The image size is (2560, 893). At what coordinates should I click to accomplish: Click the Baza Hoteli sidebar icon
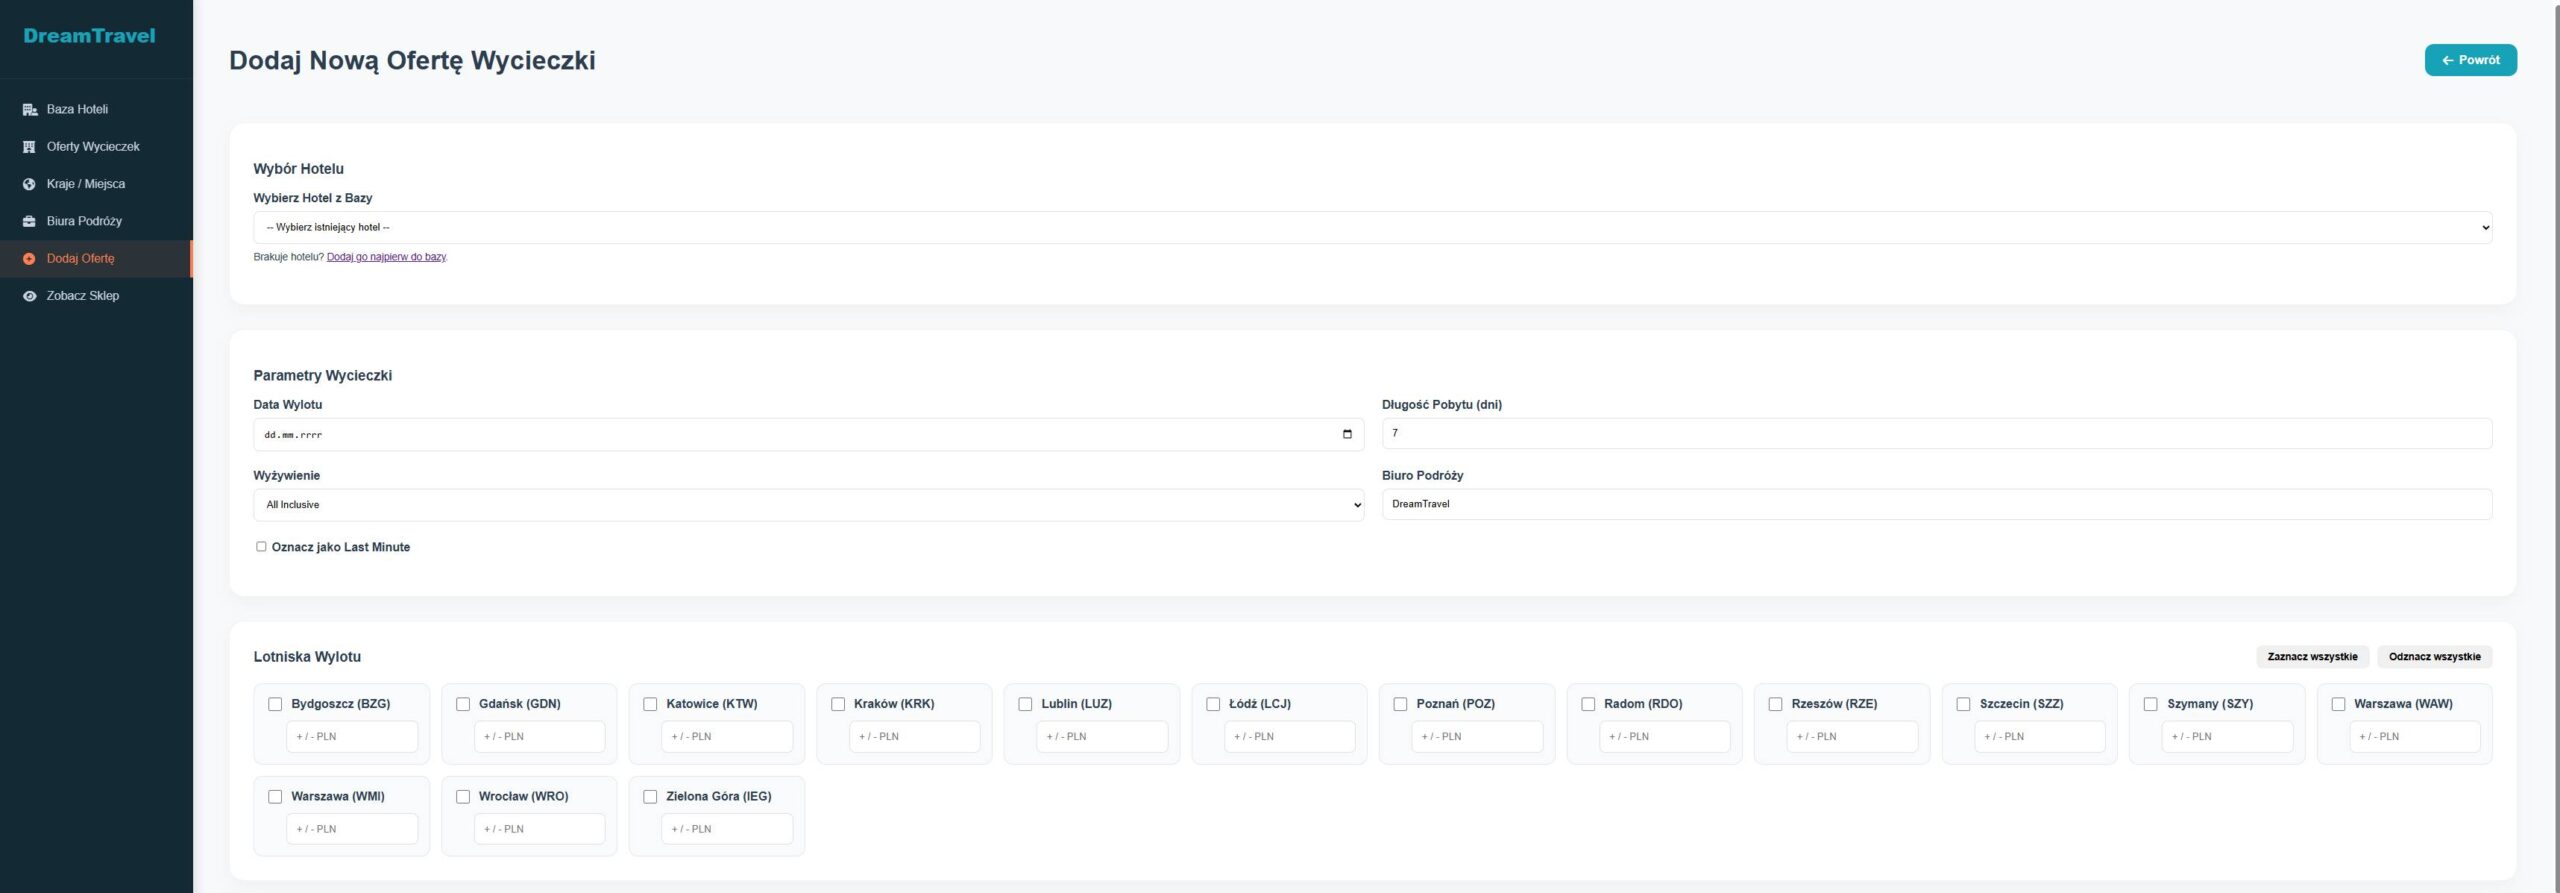coord(29,110)
